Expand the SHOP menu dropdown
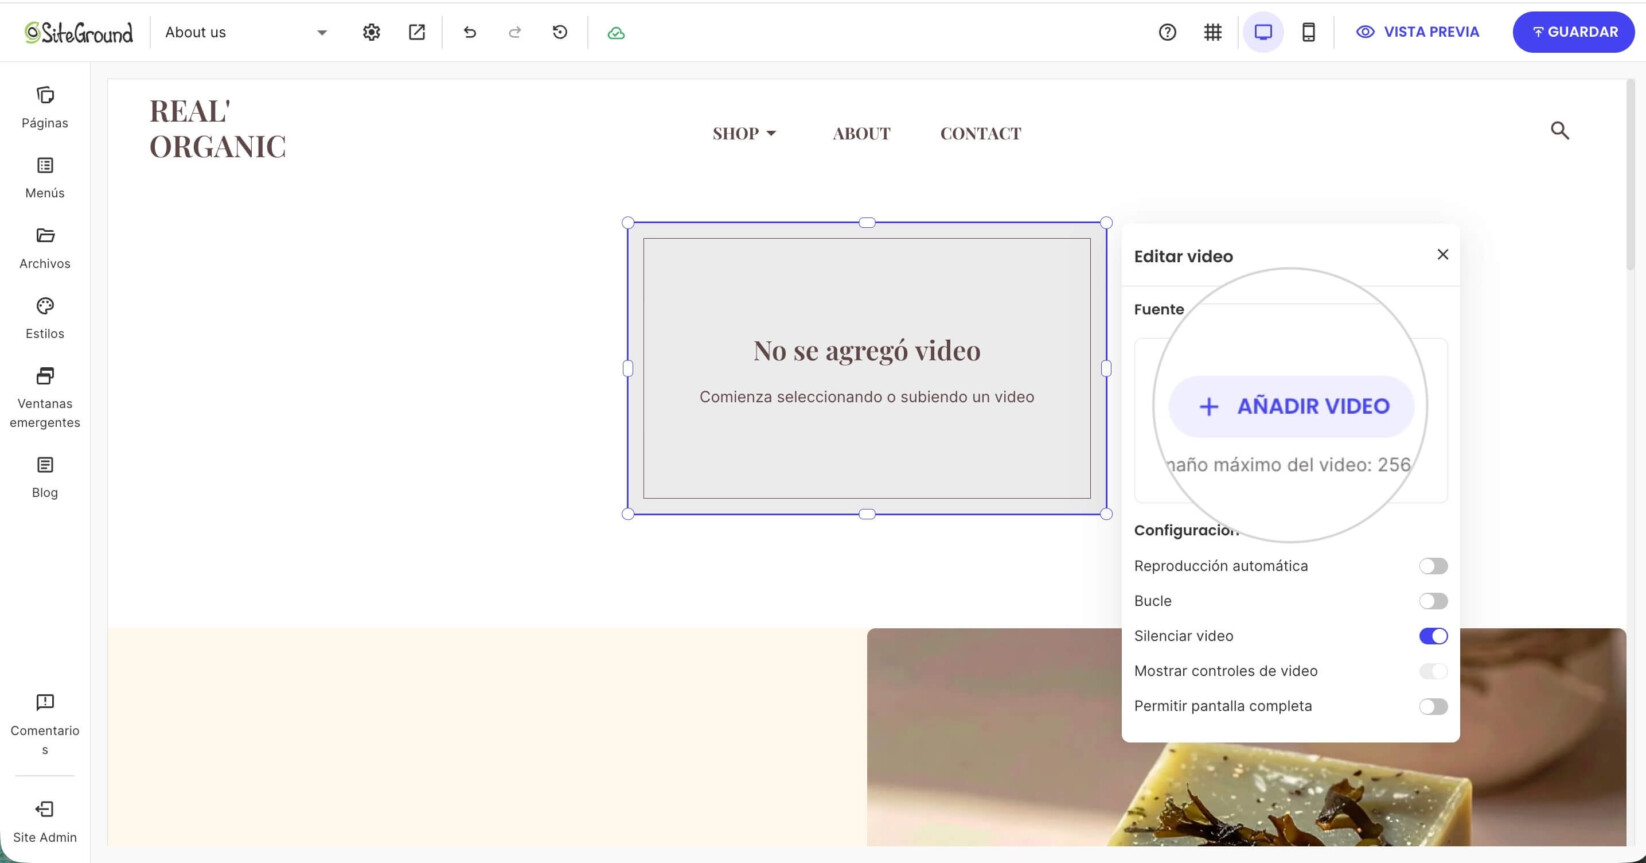This screenshot has height=863, width=1646. [x=744, y=133]
